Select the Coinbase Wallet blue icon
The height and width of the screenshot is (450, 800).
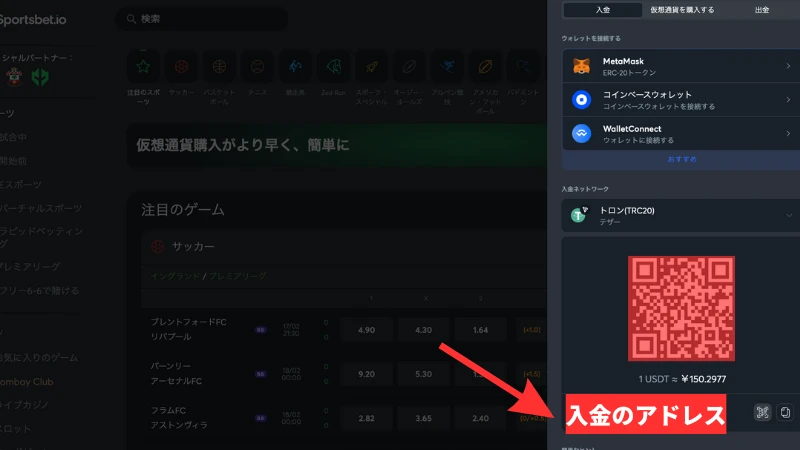coord(581,99)
